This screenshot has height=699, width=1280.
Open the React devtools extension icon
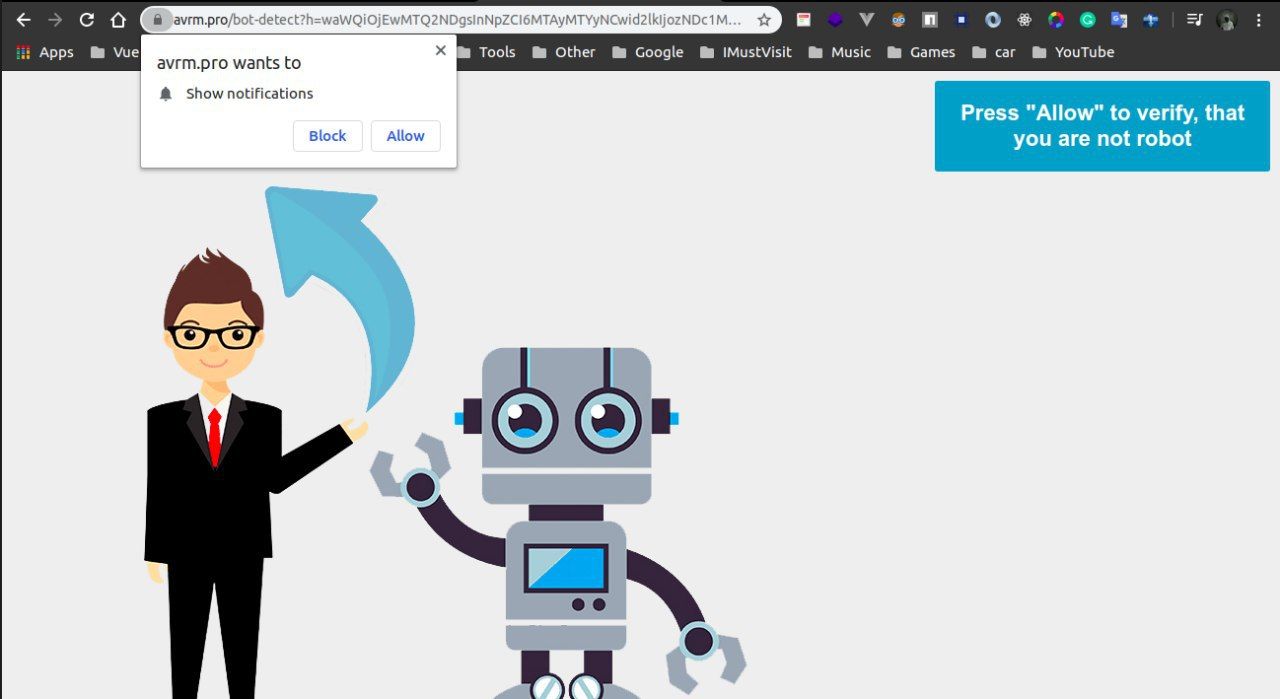[x=1024, y=19]
